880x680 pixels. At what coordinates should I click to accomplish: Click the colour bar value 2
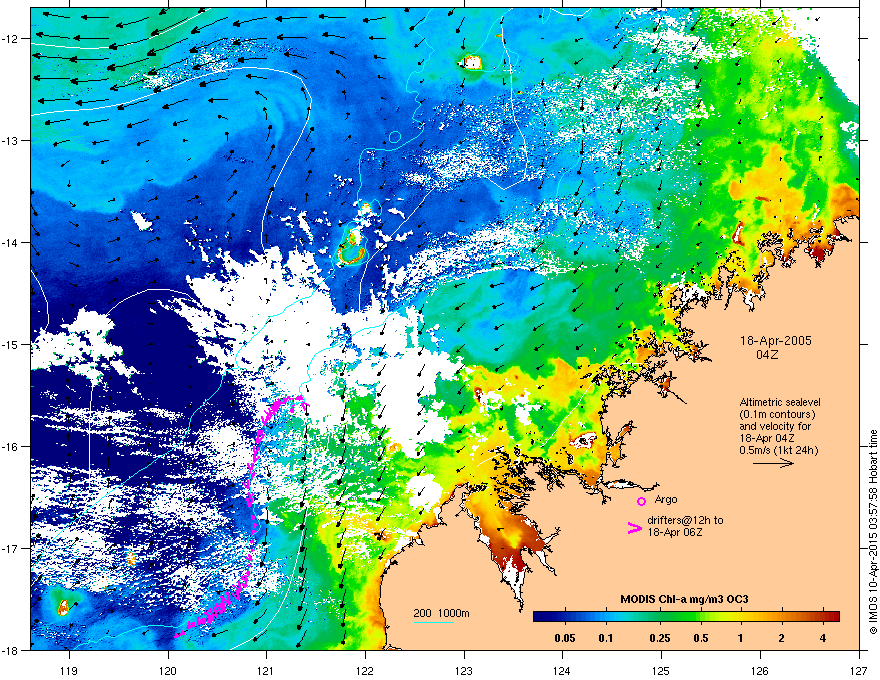[x=782, y=638]
